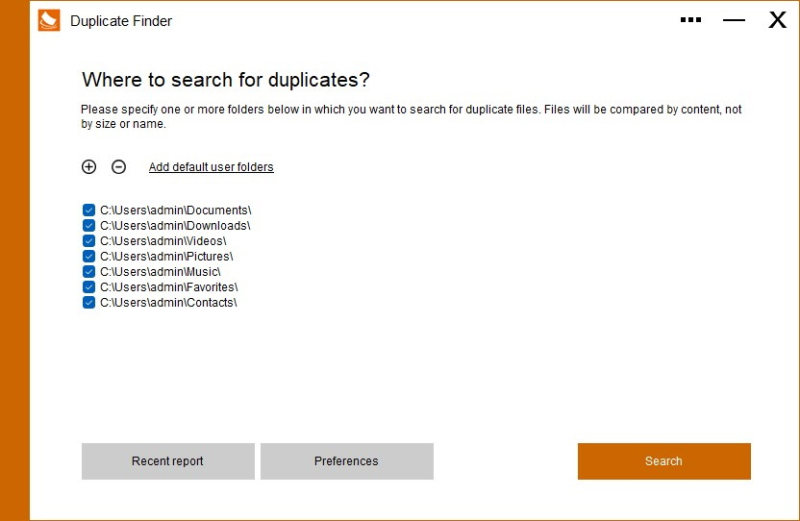Viewport: 800px width, 521px height.
Task: Disable the Videos folder checkbox
Action: click(x=89, y=241)
